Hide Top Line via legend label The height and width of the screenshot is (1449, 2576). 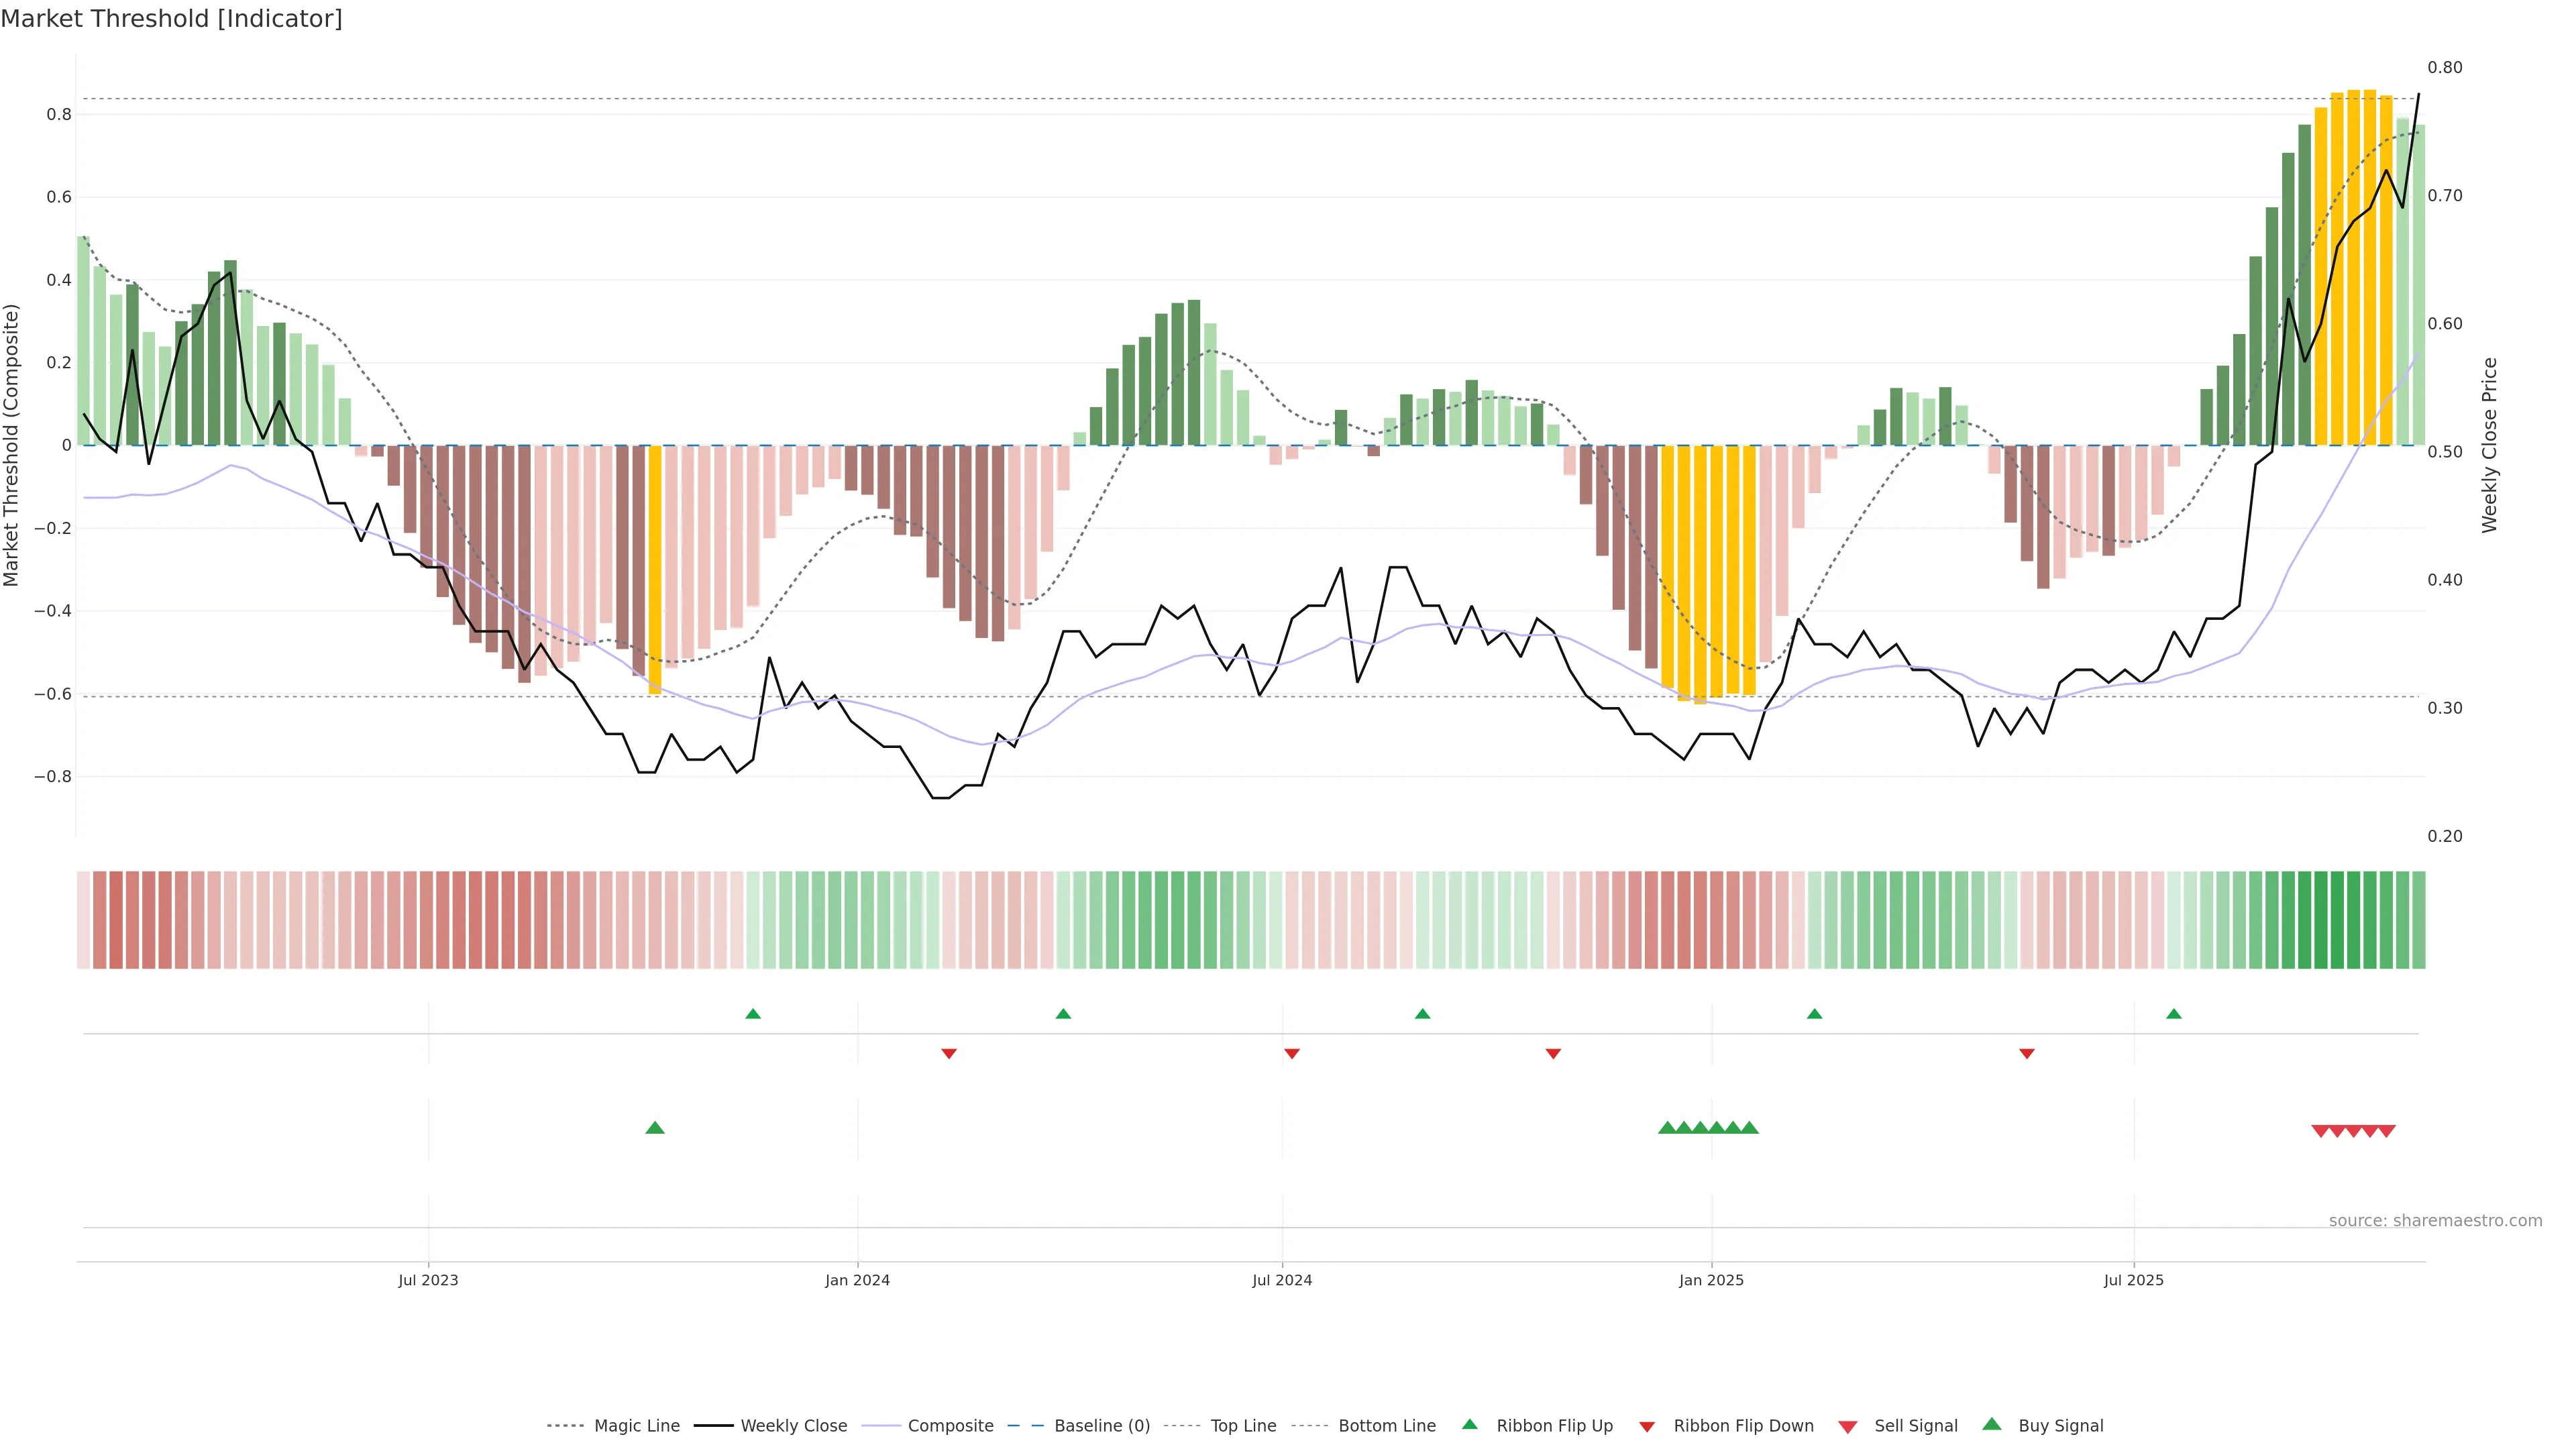pos(1243,1426)
